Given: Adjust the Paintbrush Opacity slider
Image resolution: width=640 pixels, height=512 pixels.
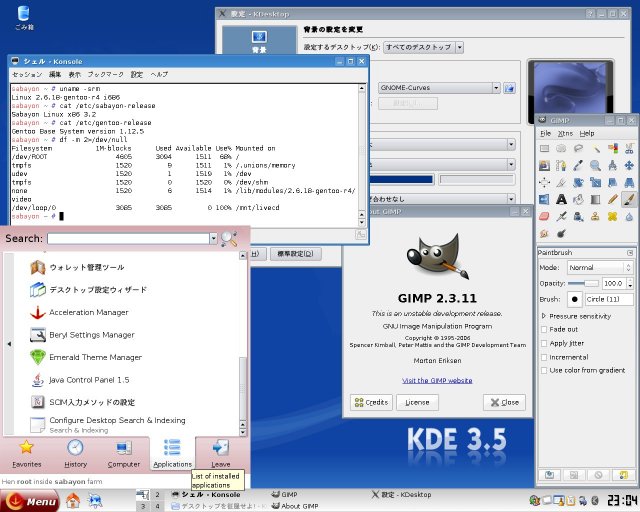Looking at the screenshot, I should pos(583,283).
